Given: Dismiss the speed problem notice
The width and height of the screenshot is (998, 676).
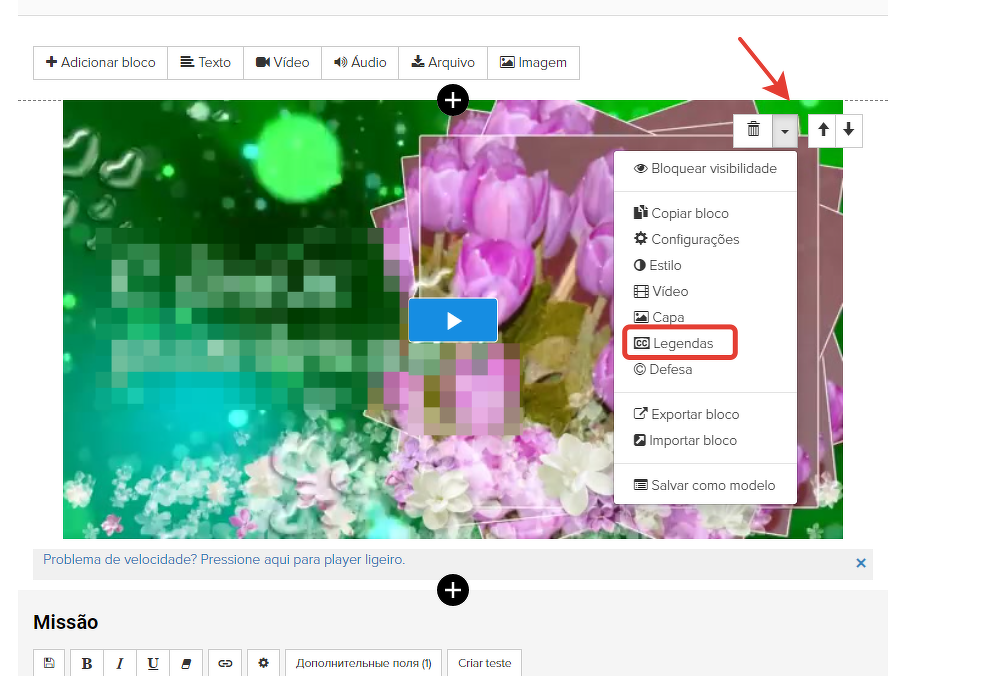Looking at the screenshot, I should [x=861, y=563].
